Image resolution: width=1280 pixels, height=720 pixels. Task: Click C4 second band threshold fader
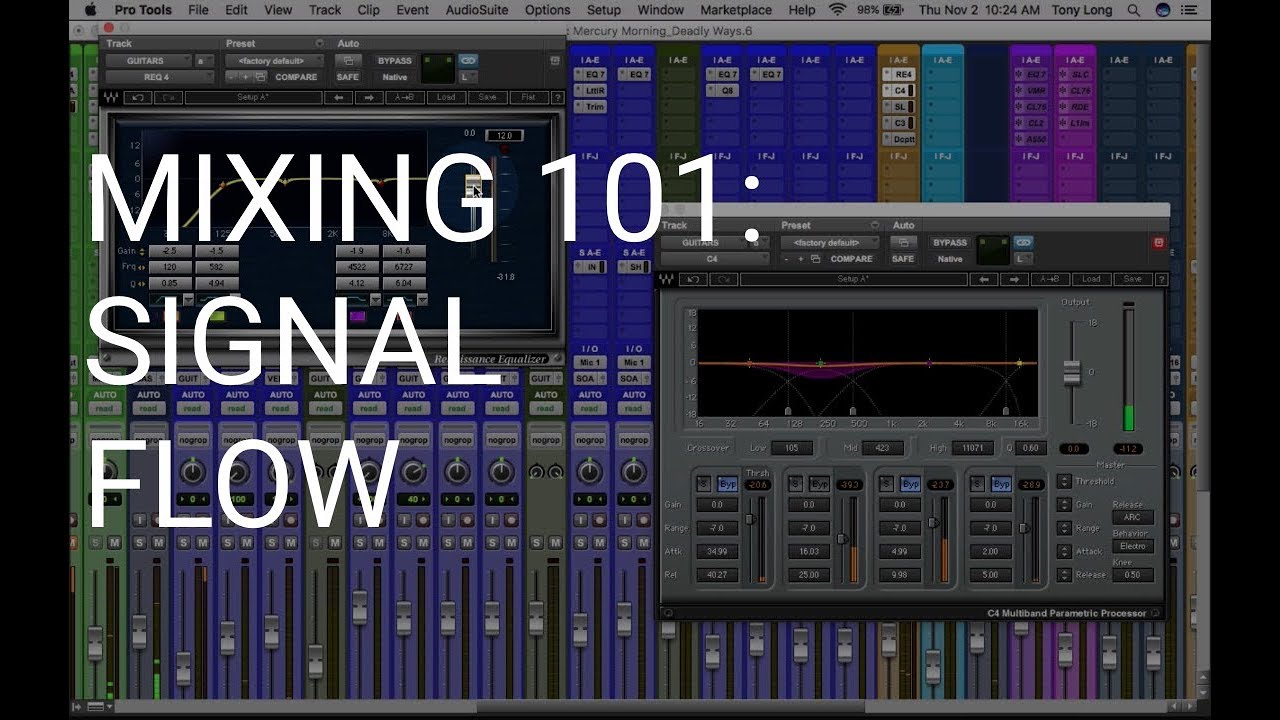pos(842,538)
